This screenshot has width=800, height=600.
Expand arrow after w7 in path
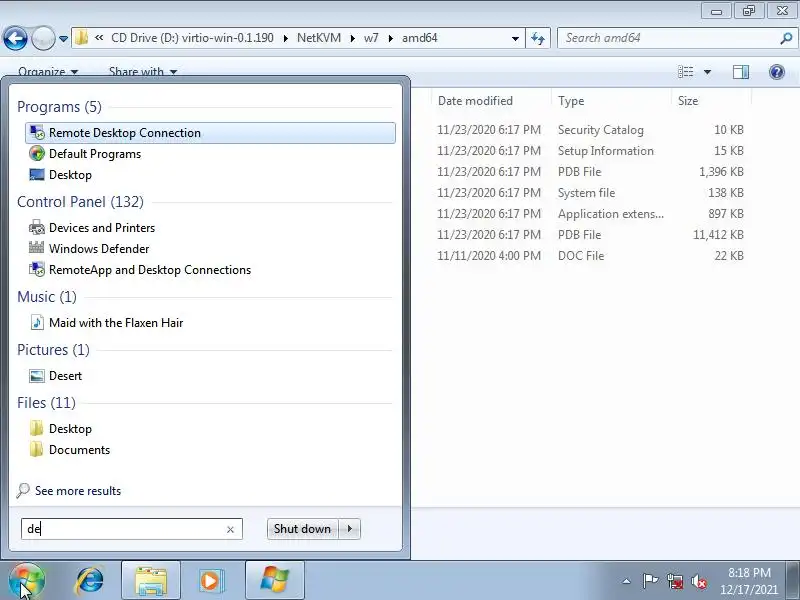390,38
